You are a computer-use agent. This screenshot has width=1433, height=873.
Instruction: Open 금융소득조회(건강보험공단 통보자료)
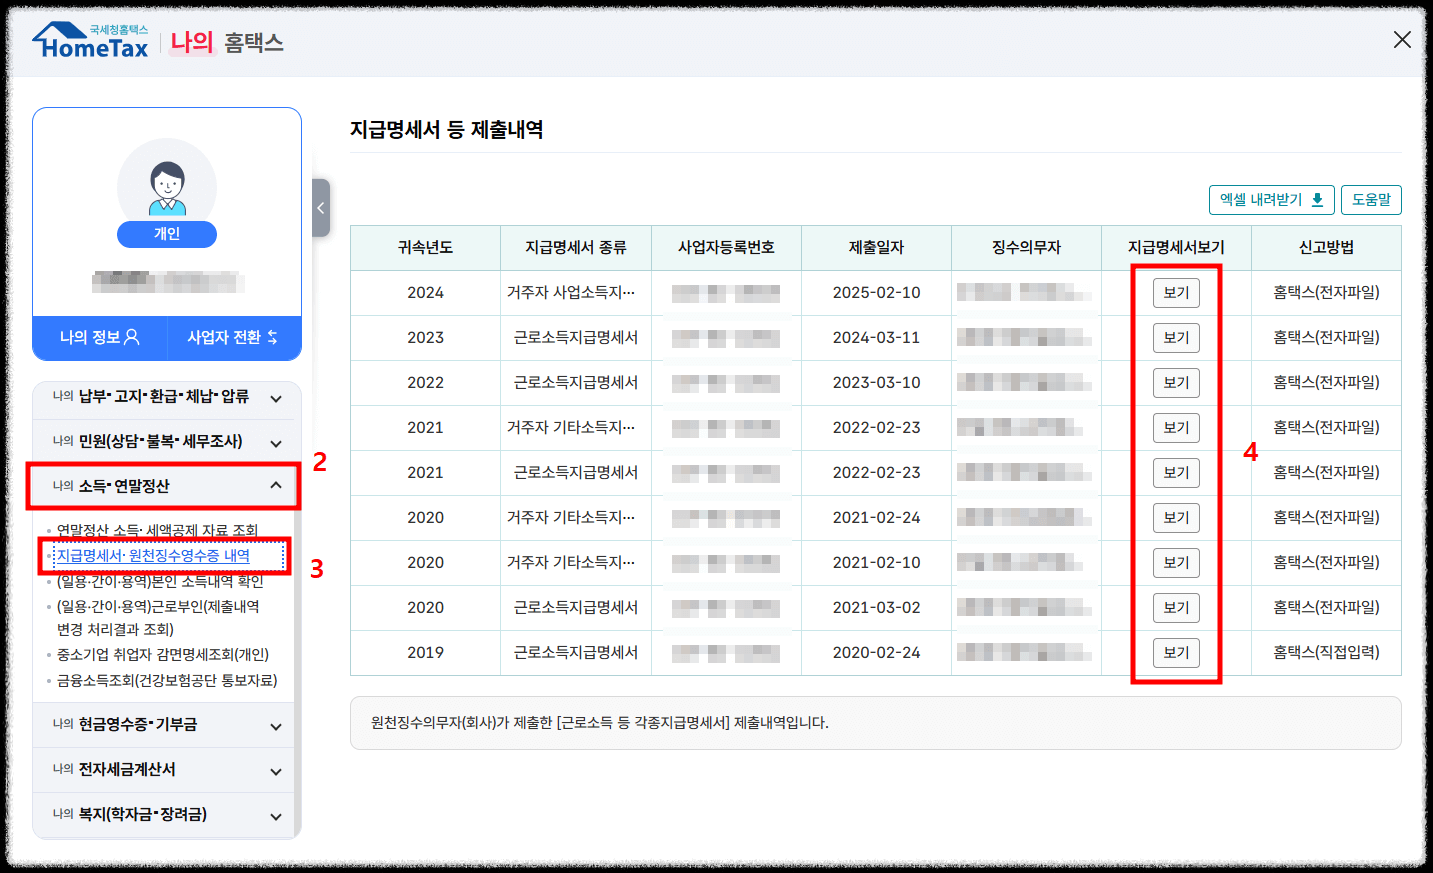click(167, 680)
